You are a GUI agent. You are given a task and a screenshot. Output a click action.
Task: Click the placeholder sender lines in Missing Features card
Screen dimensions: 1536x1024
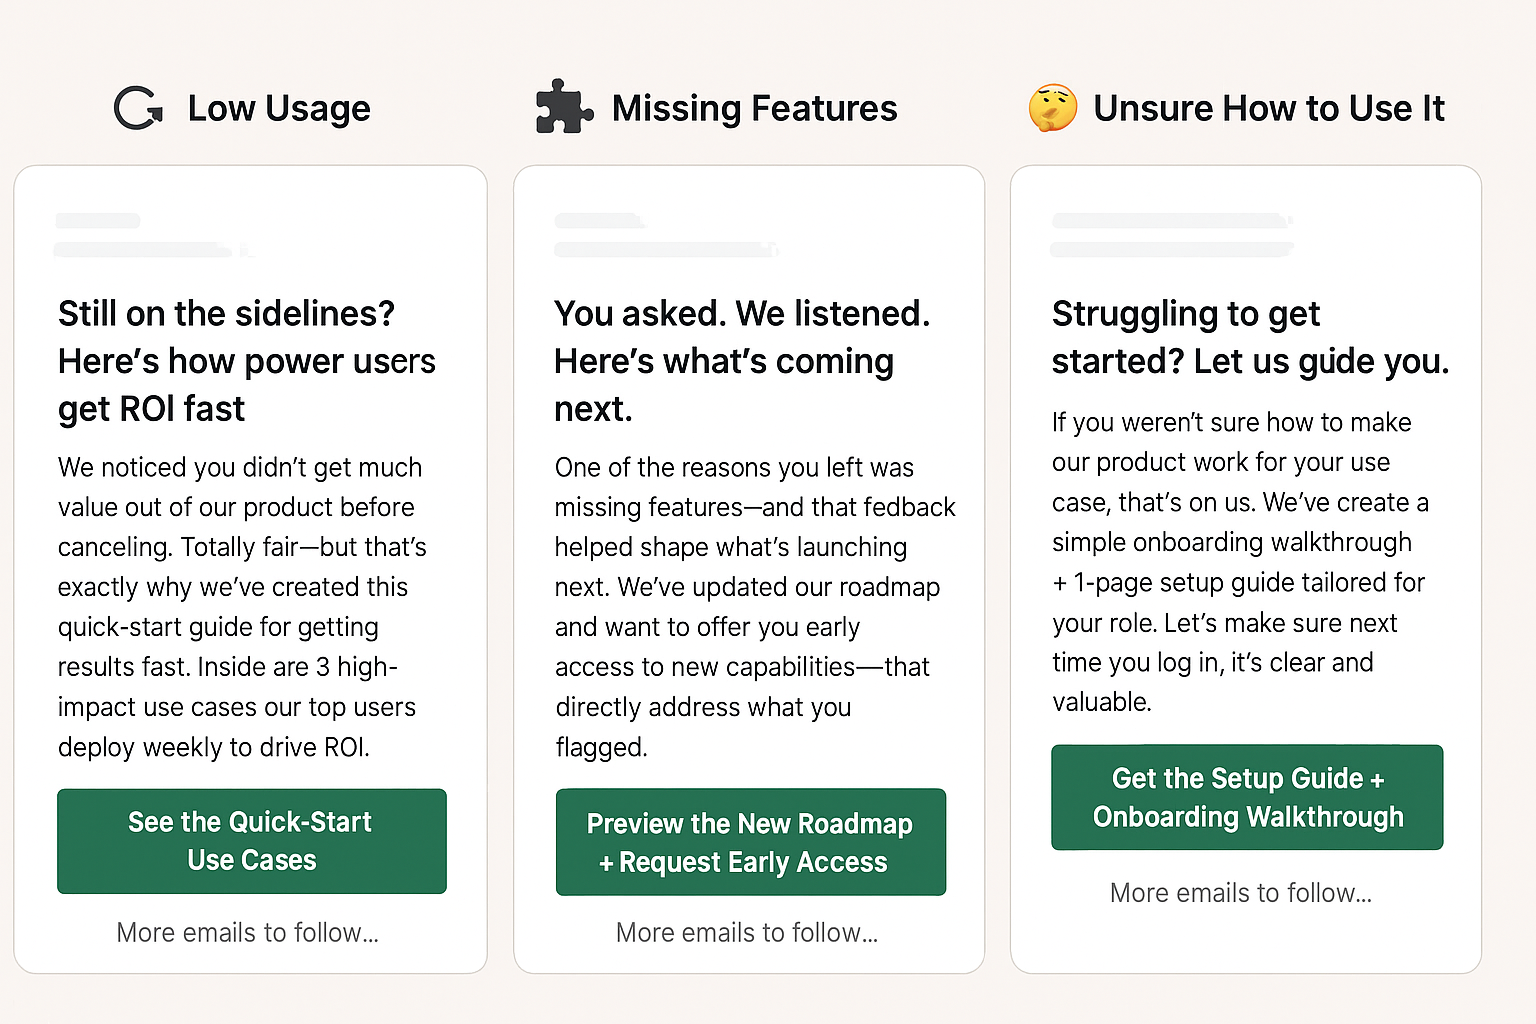pos(666,235)
